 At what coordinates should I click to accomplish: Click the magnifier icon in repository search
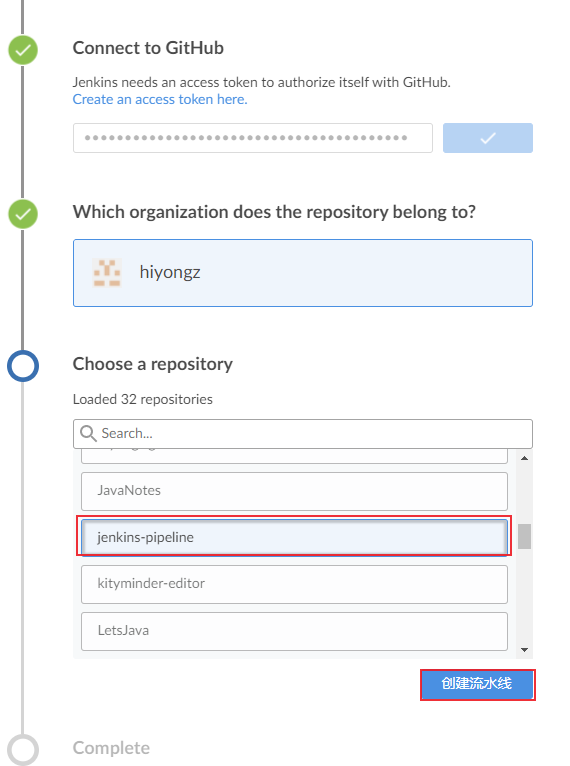tap(88, 433)
